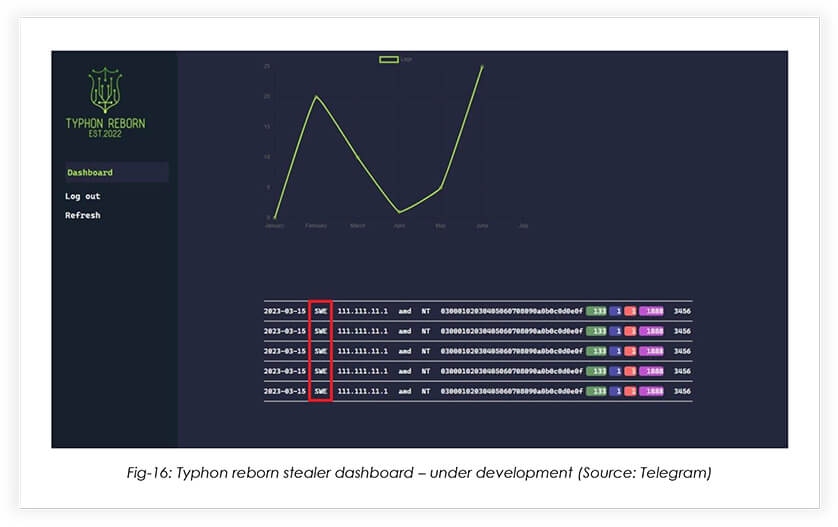The width and height of the screenshot is (838, 527).
Task: Click the April low point on the chart
Action: (399, 212)
